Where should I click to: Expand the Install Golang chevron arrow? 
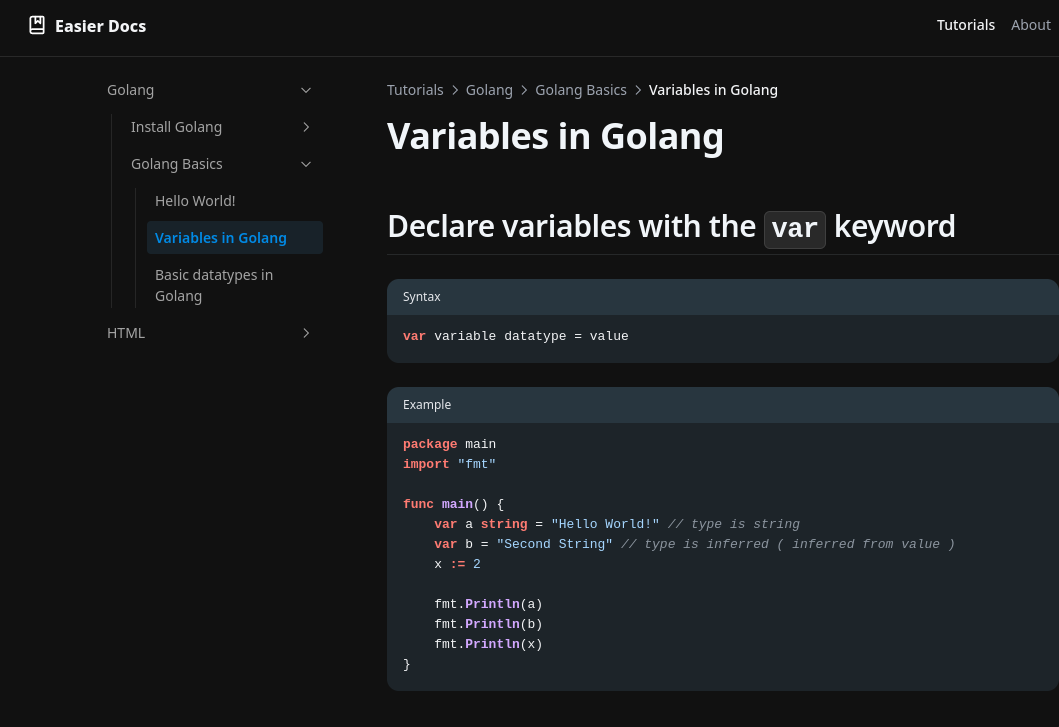(x=306, y=127)
